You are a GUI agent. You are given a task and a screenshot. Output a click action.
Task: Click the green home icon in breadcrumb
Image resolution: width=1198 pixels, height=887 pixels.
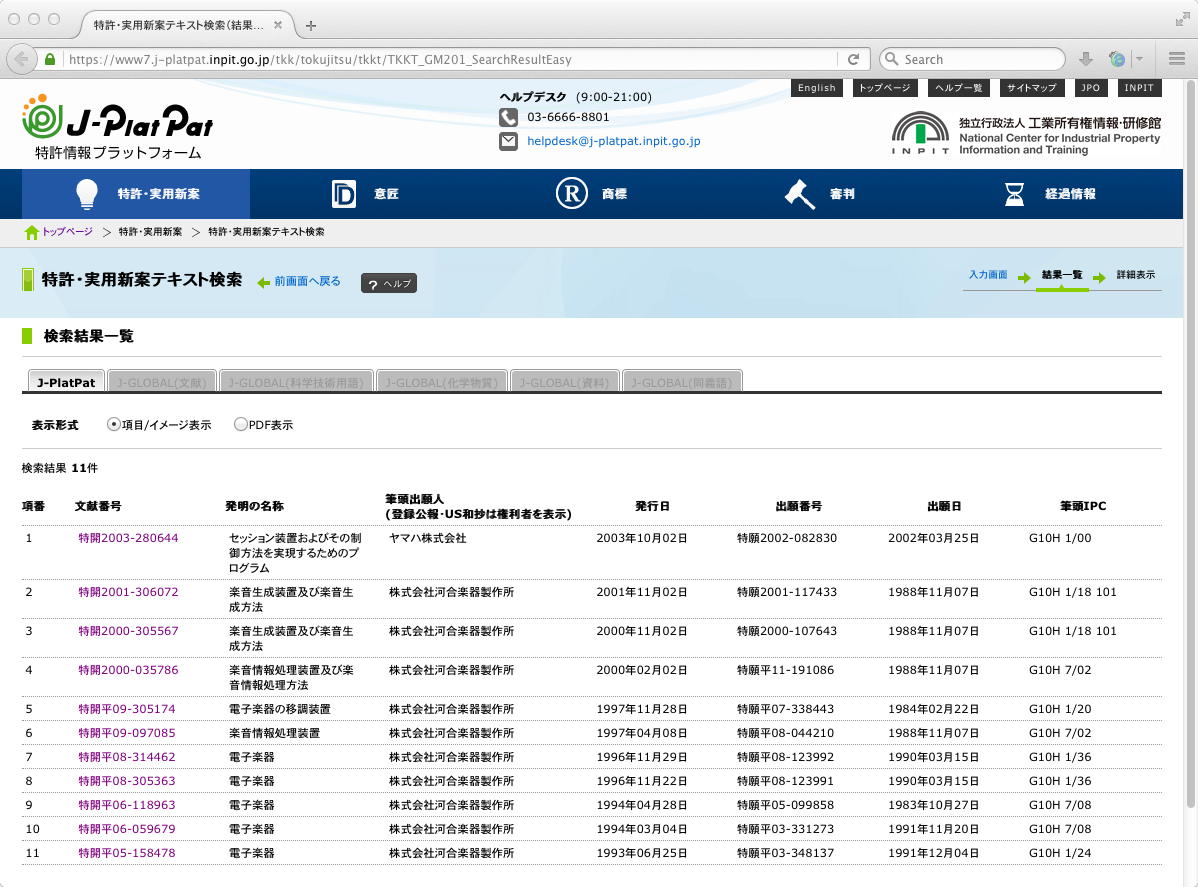(31, 232)
